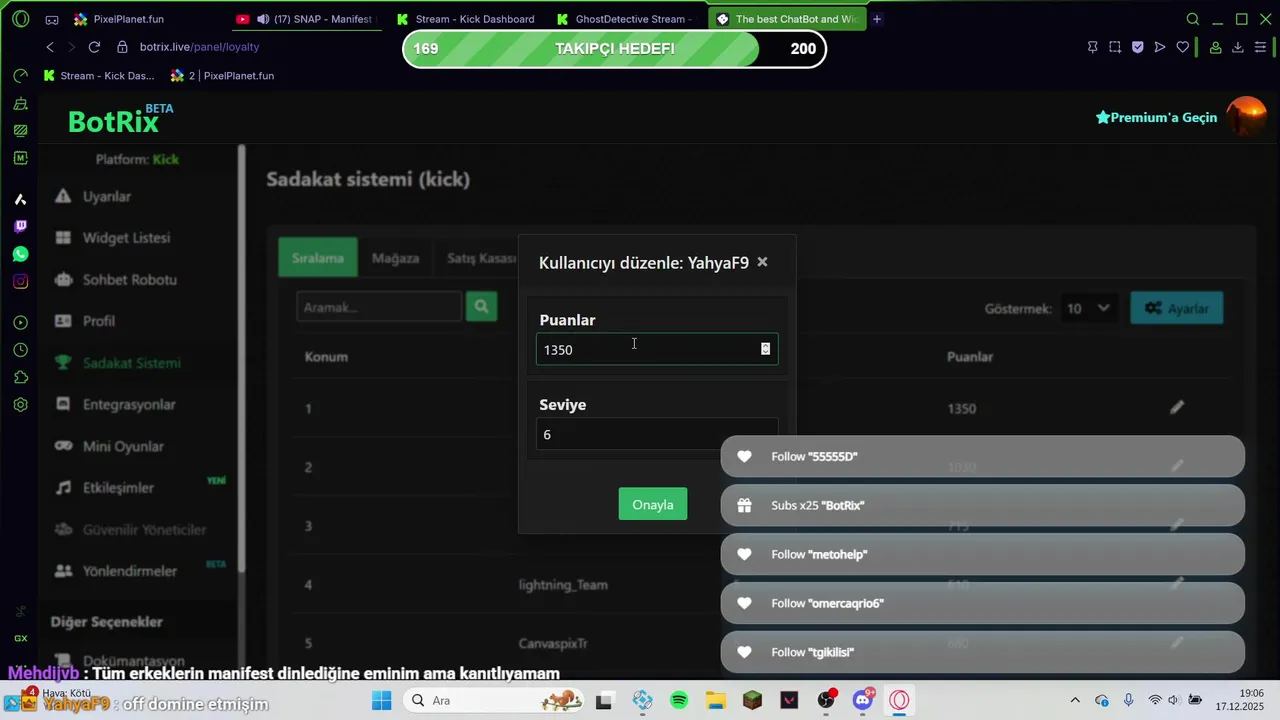Screen dimensions: 1280x720
Task: Open File Explorer from the taskbar
Action: pos(716,700)
